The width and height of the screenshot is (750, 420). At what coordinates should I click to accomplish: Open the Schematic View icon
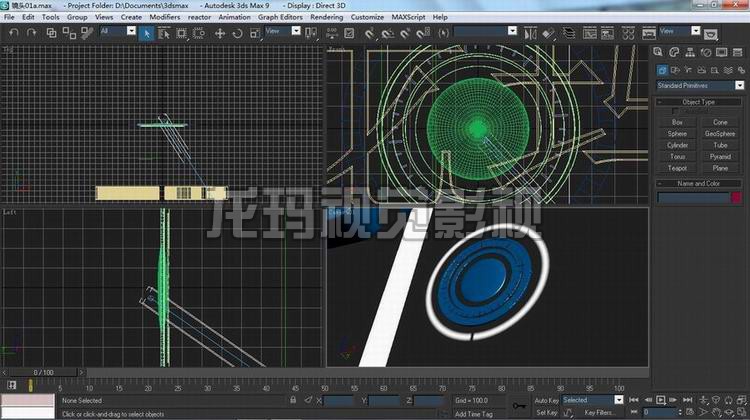pyautogui.click(x=607, y=33)
